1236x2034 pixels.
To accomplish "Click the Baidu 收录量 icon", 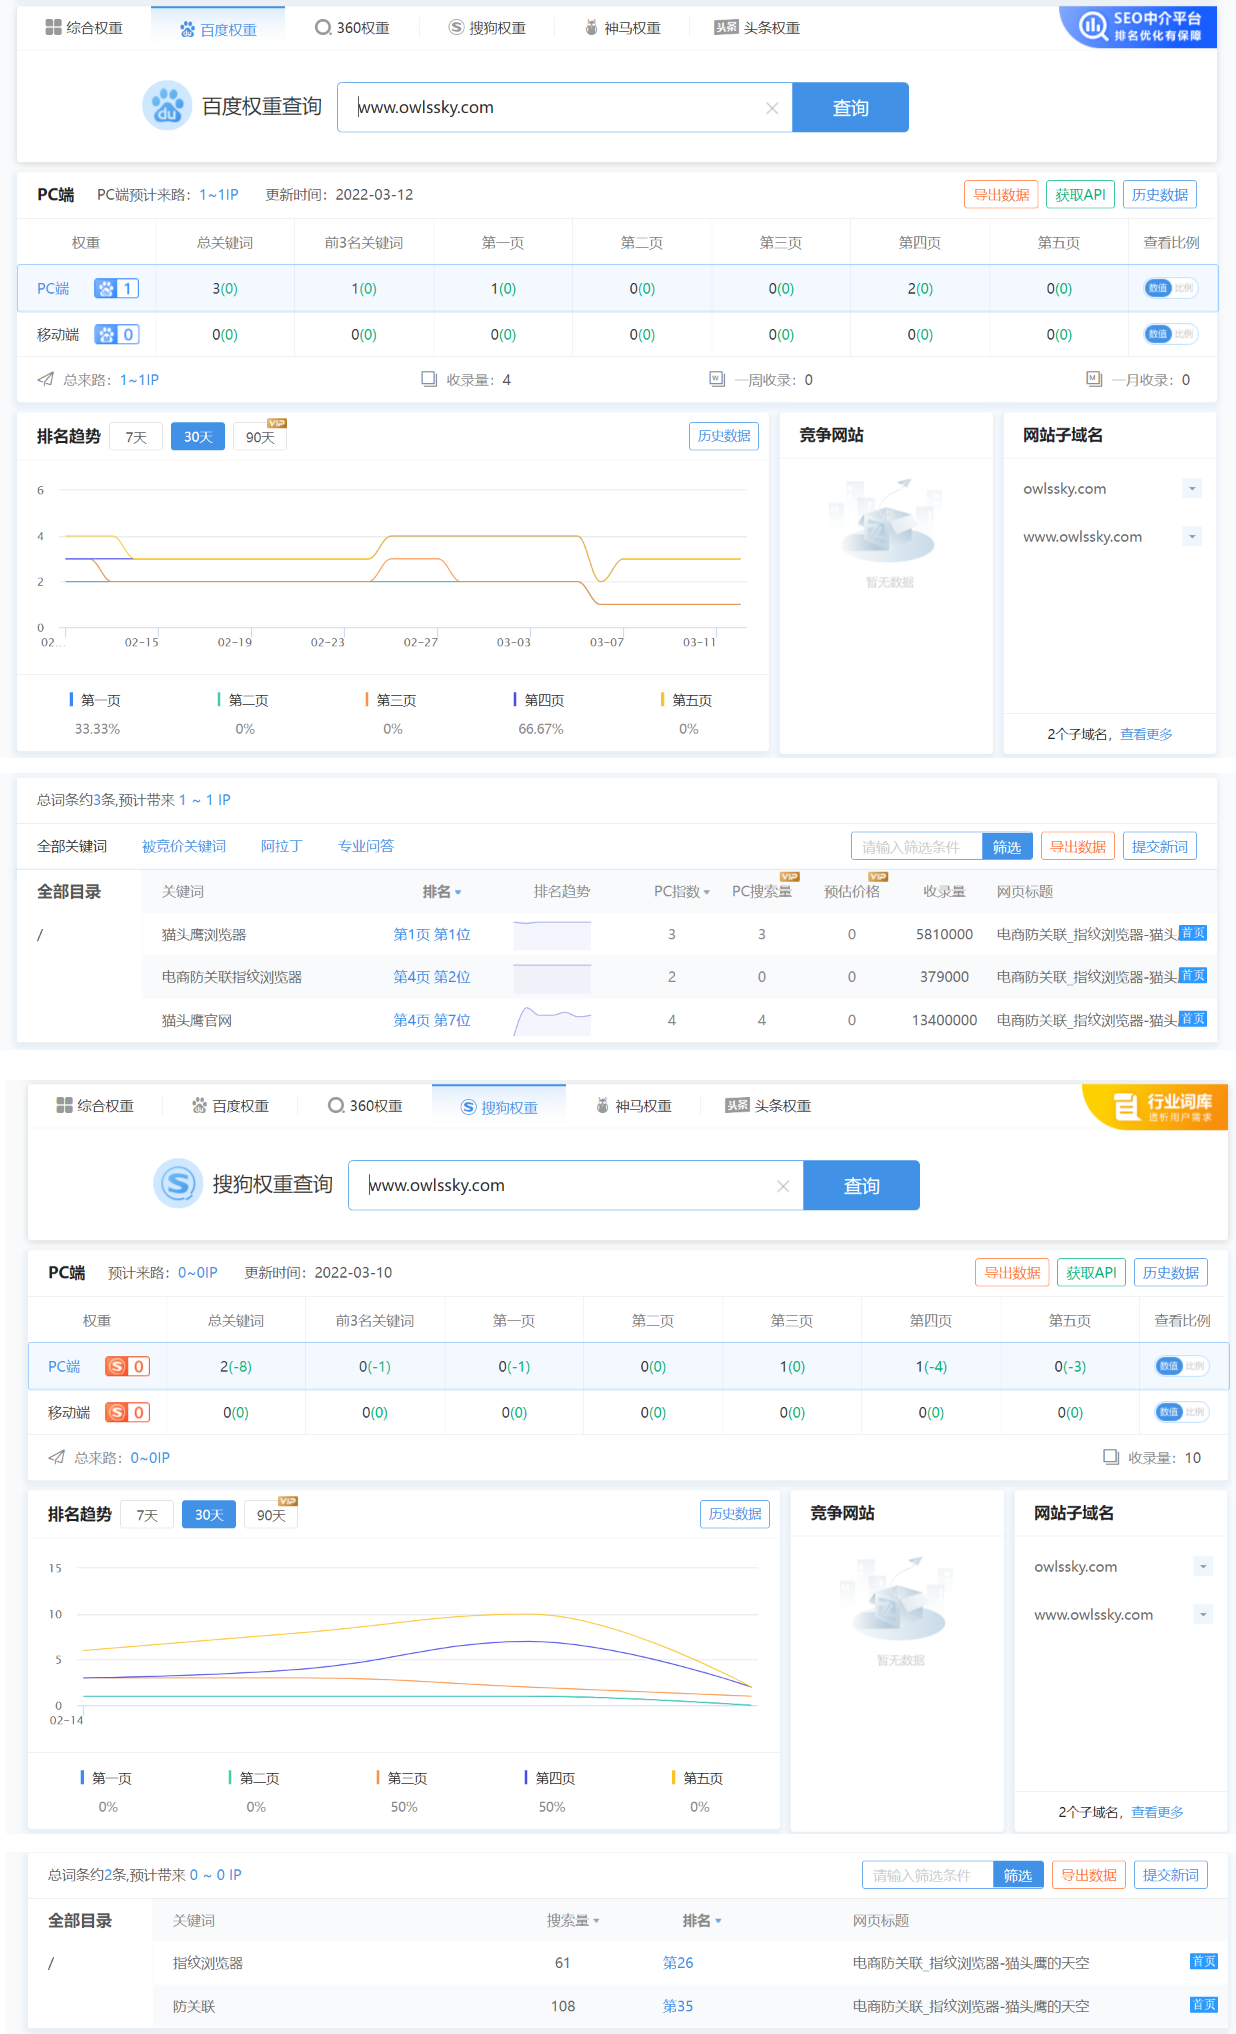I will [x=429, y=379].
